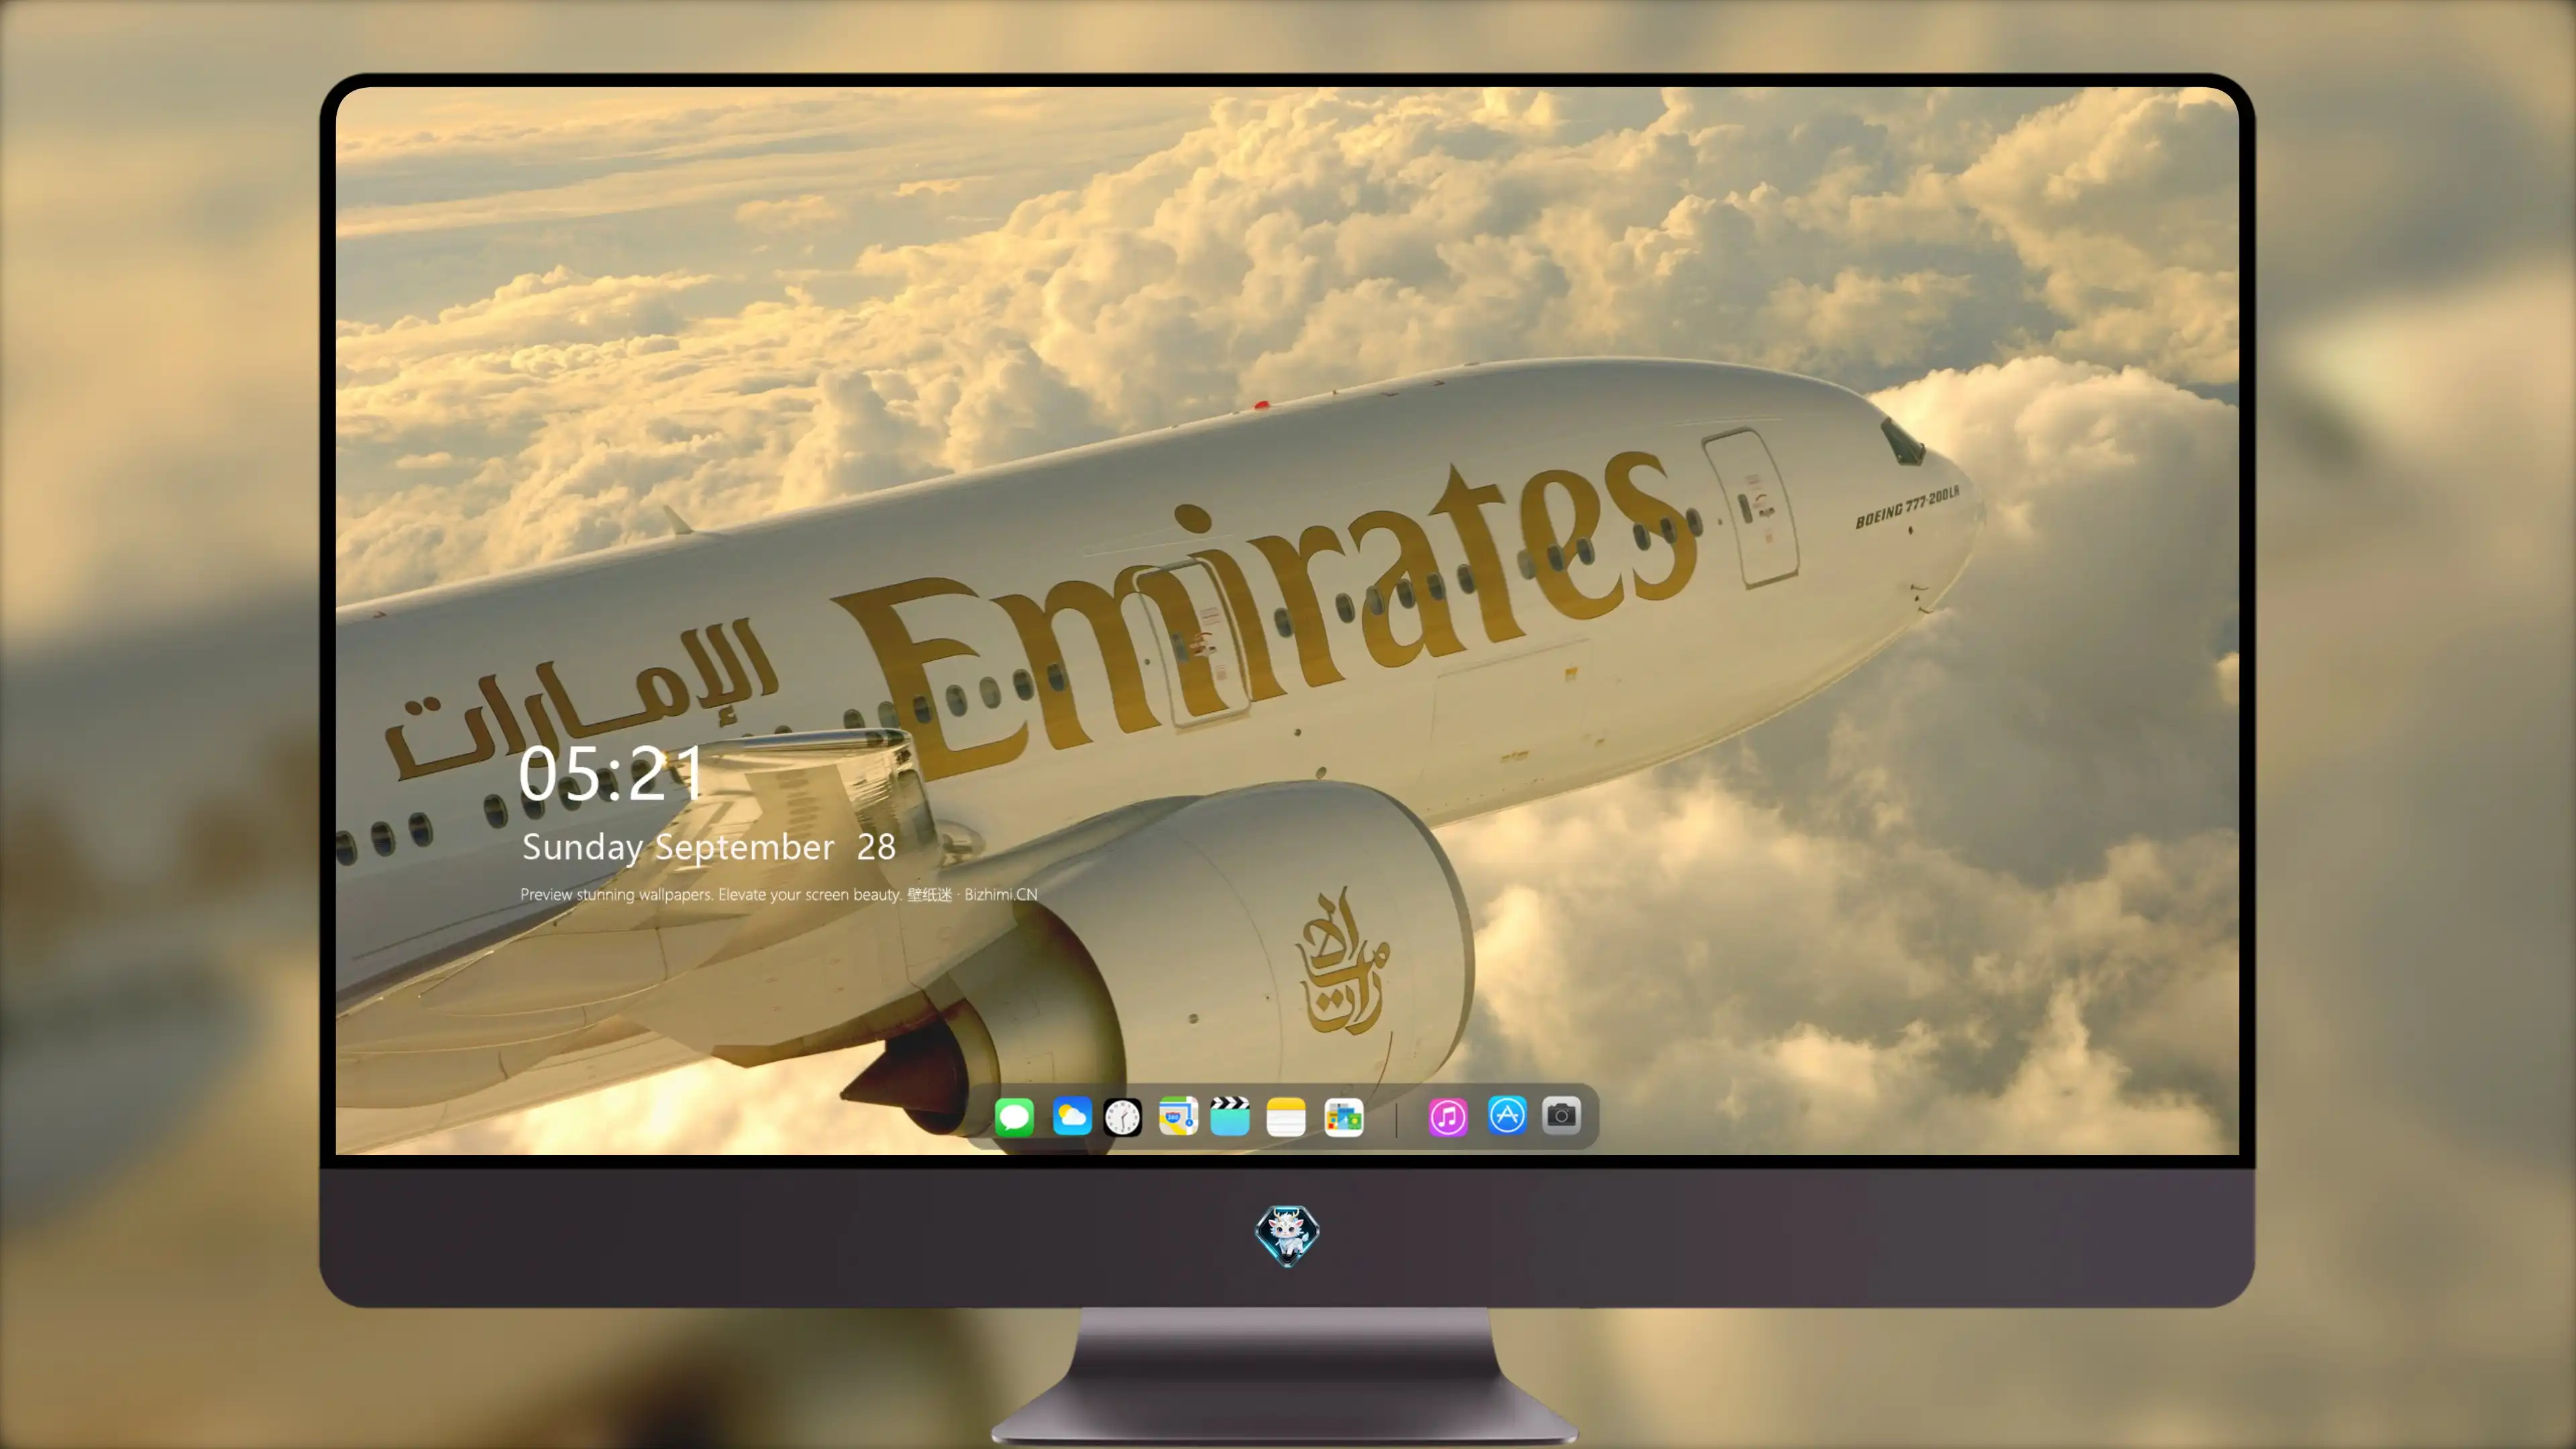Launch the Maps app from the dock
2576x1449 pixels.
pyautogui.click(x=1178, y=1116)
